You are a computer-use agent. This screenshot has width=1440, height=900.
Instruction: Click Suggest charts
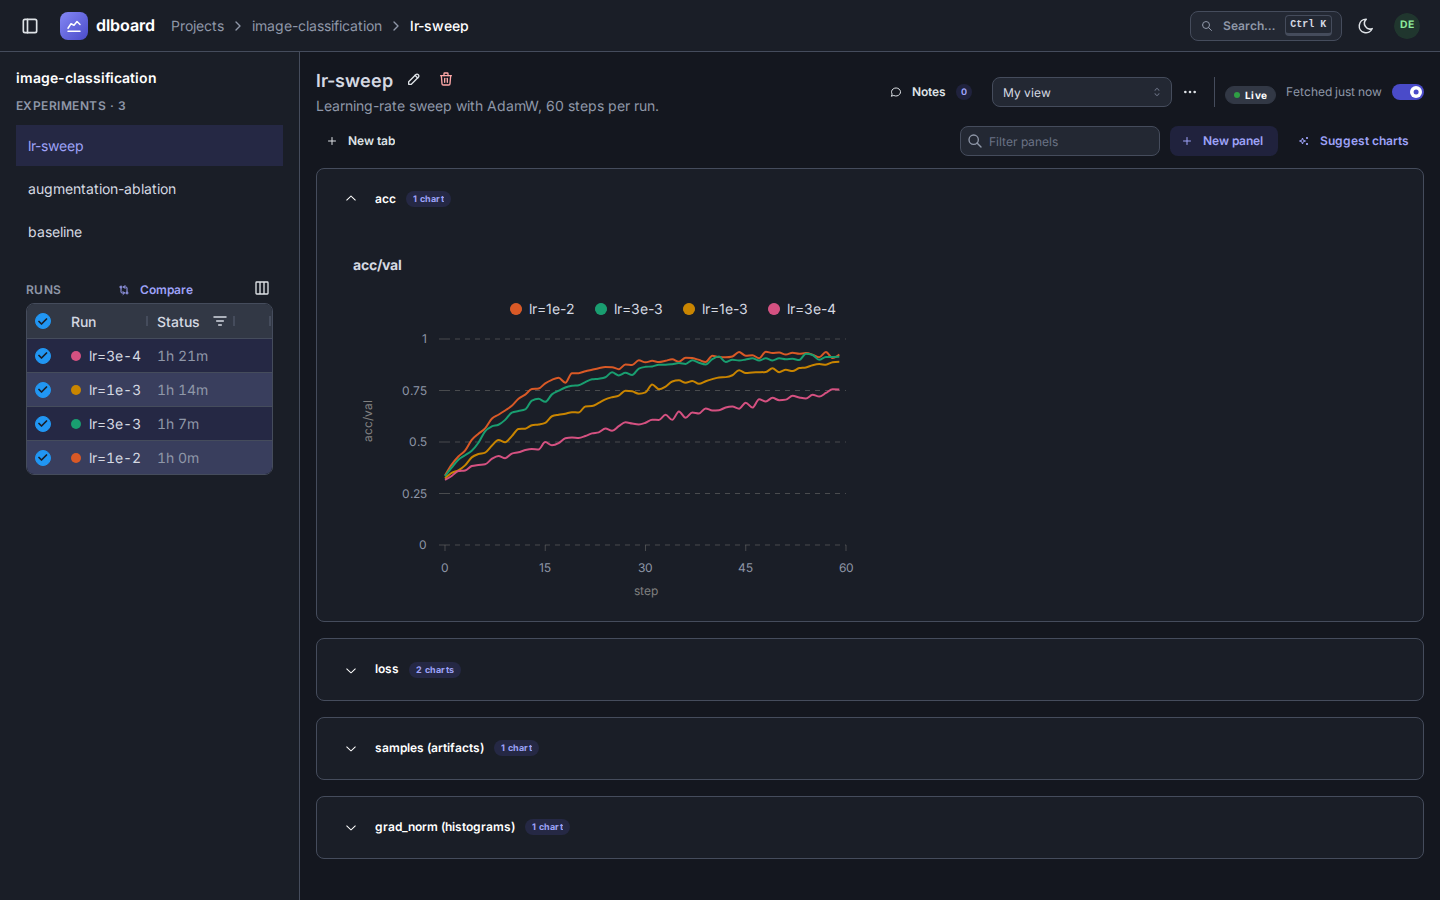pyautogui.click(x=1354, y=141)
